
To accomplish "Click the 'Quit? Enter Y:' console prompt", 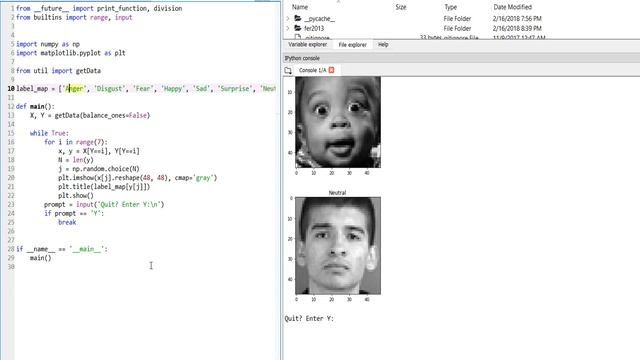I will coord(309,318).
